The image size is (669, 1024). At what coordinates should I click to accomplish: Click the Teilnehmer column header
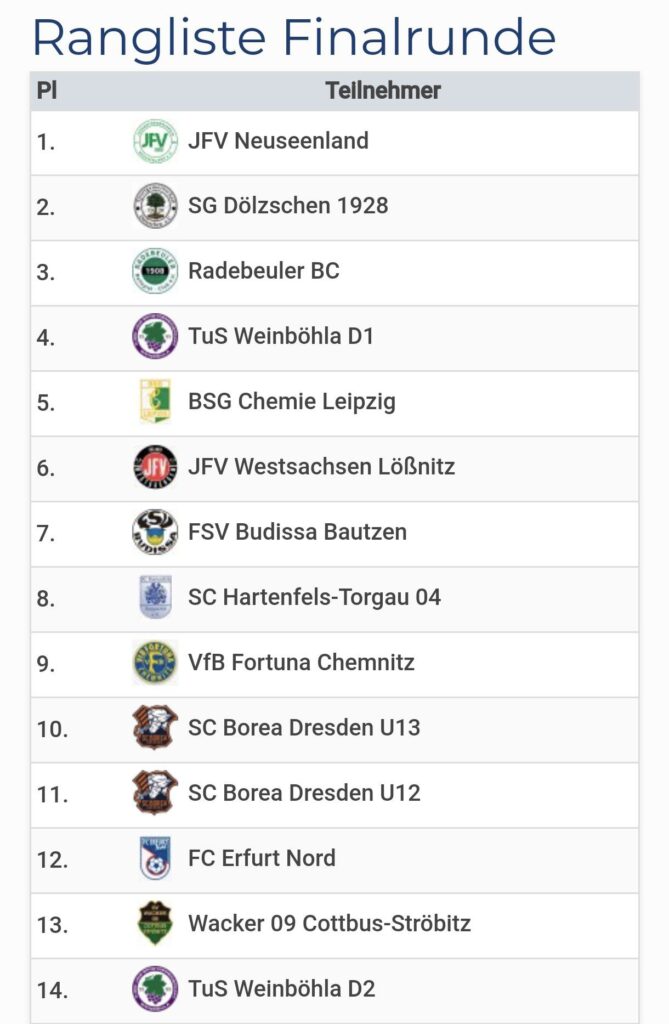(x=383, y=91)
